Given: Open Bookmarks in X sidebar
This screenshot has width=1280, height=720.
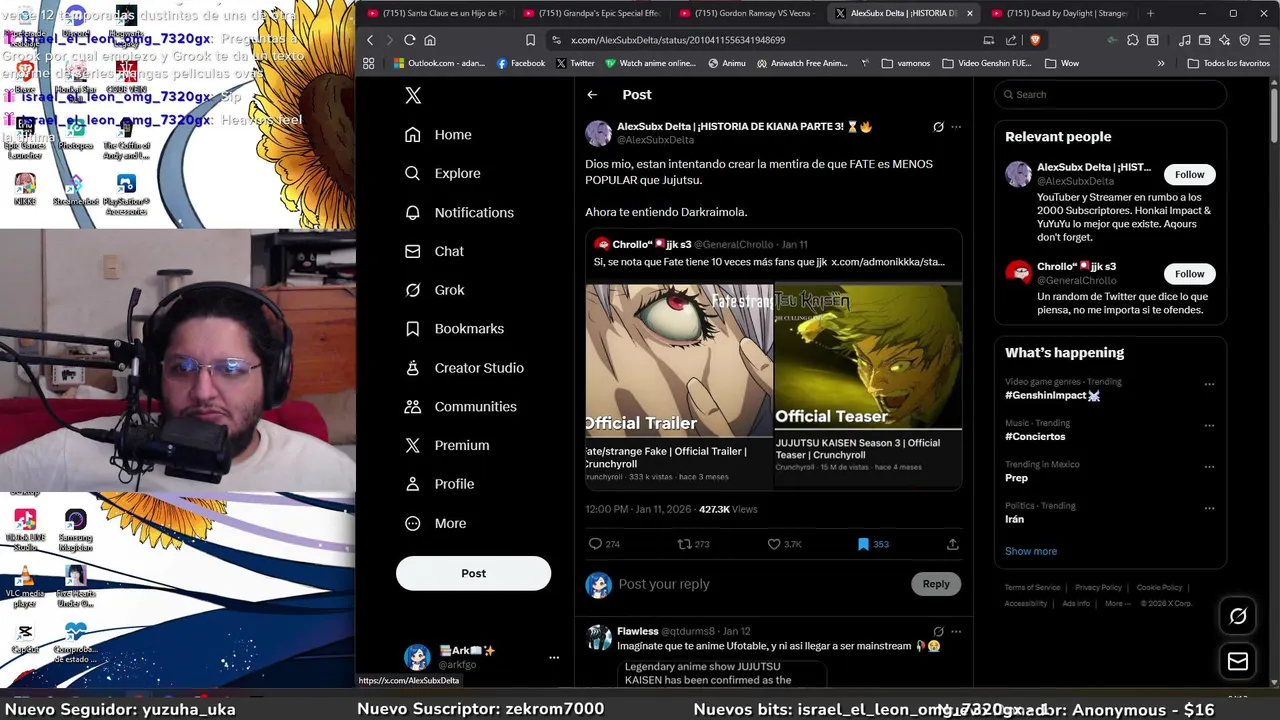Looking at the screenshot, I should 454,328.
